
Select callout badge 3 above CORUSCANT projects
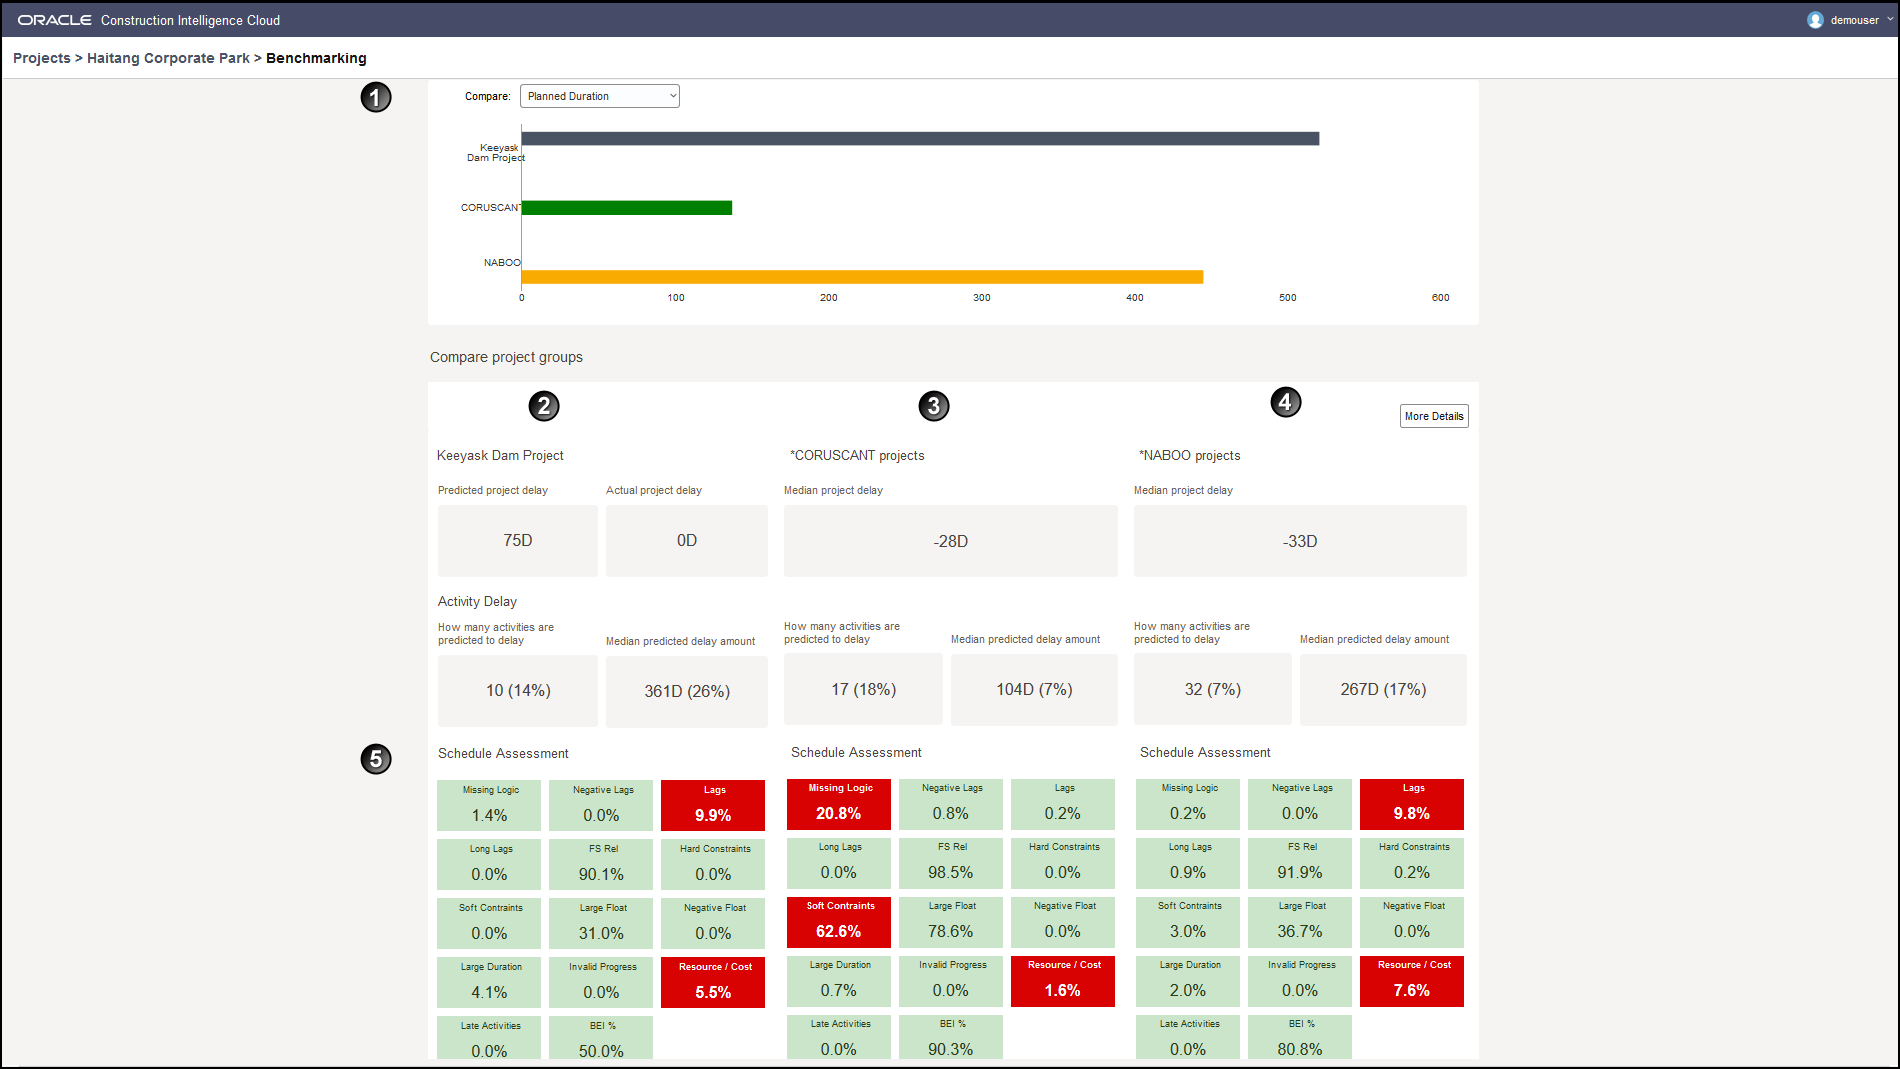(933, 406)
